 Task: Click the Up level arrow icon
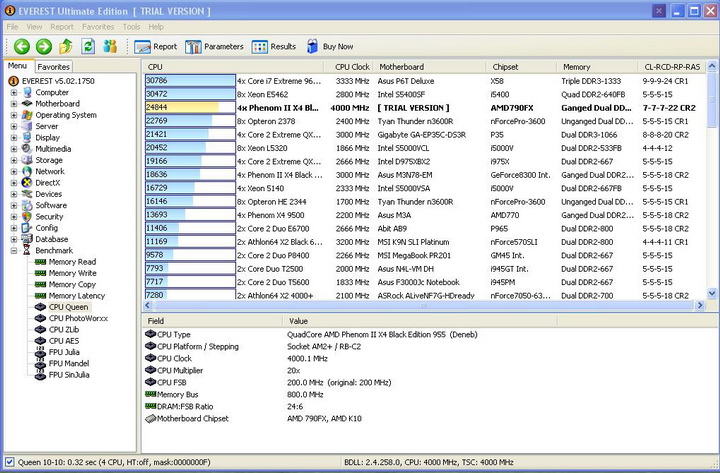(x=66, y=46)
